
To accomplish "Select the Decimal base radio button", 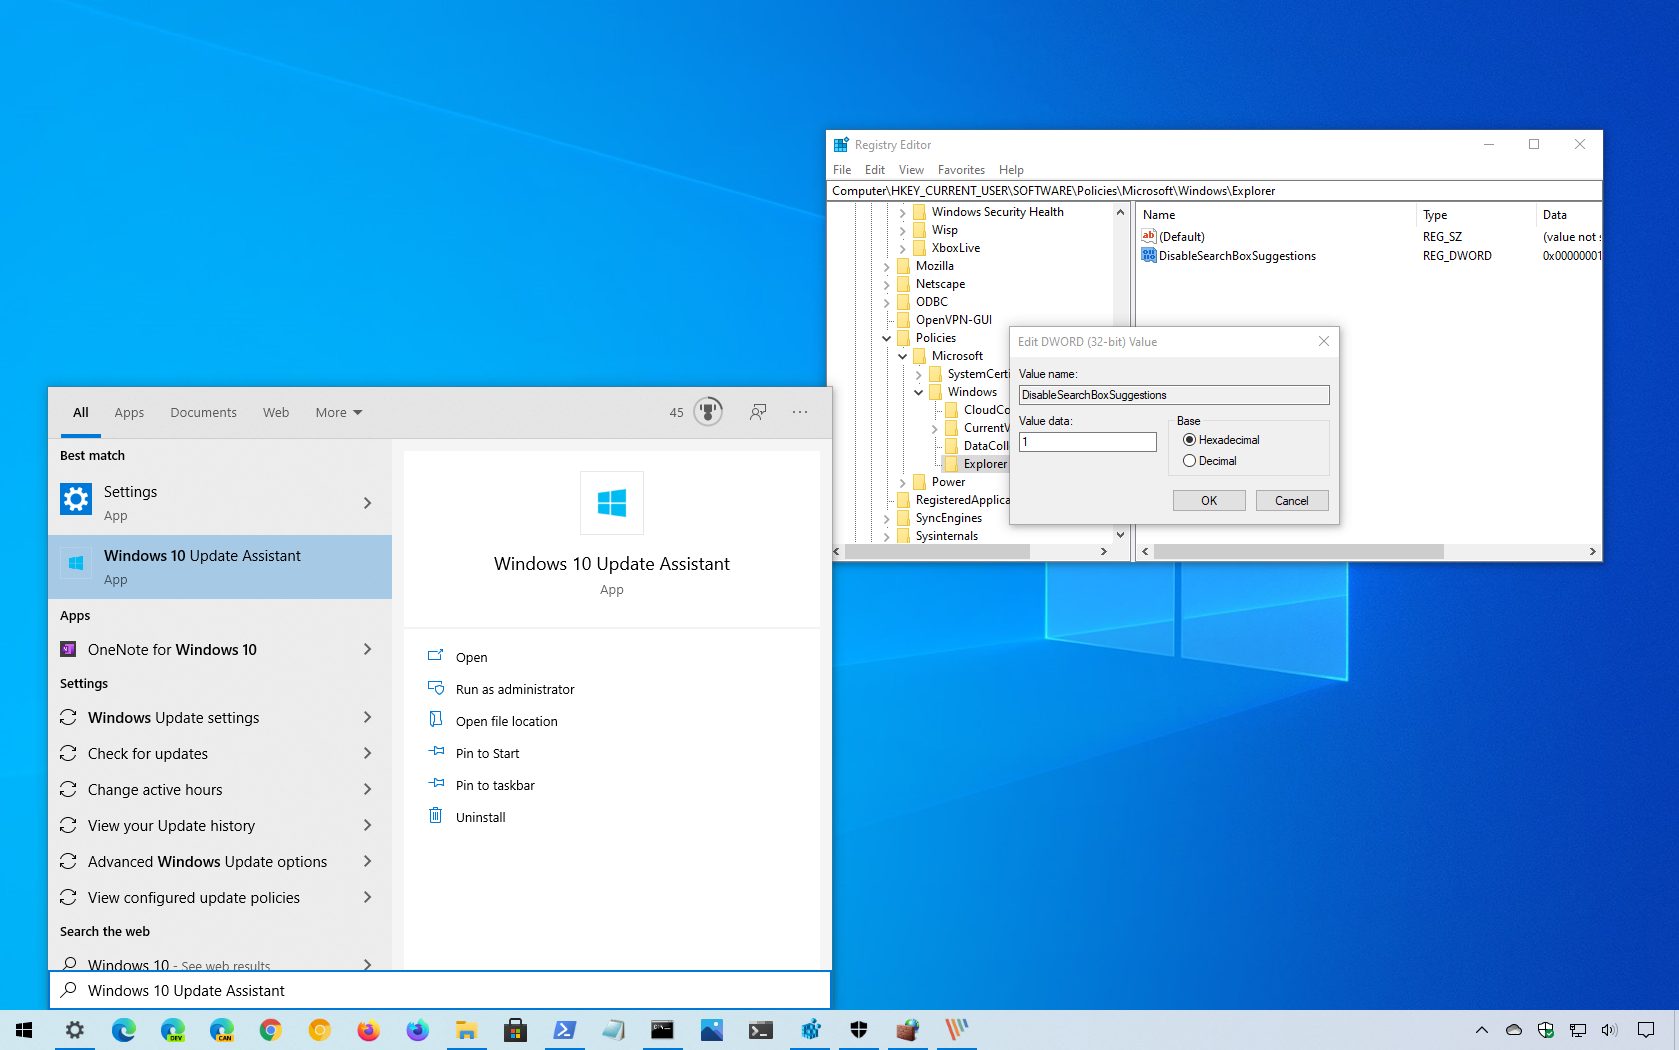I will [1190, 461].
